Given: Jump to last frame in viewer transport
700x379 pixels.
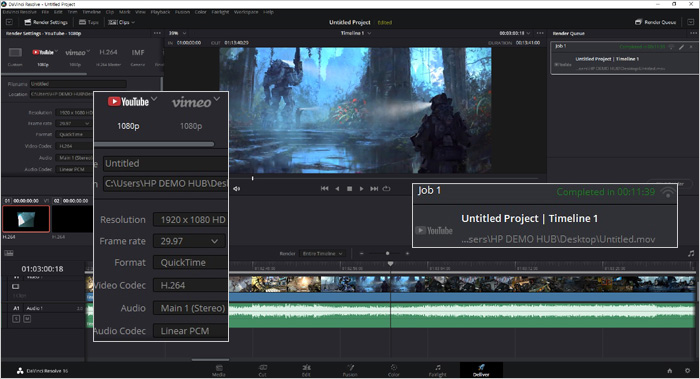Looking at the screenshot, I should tap(374, 189).
